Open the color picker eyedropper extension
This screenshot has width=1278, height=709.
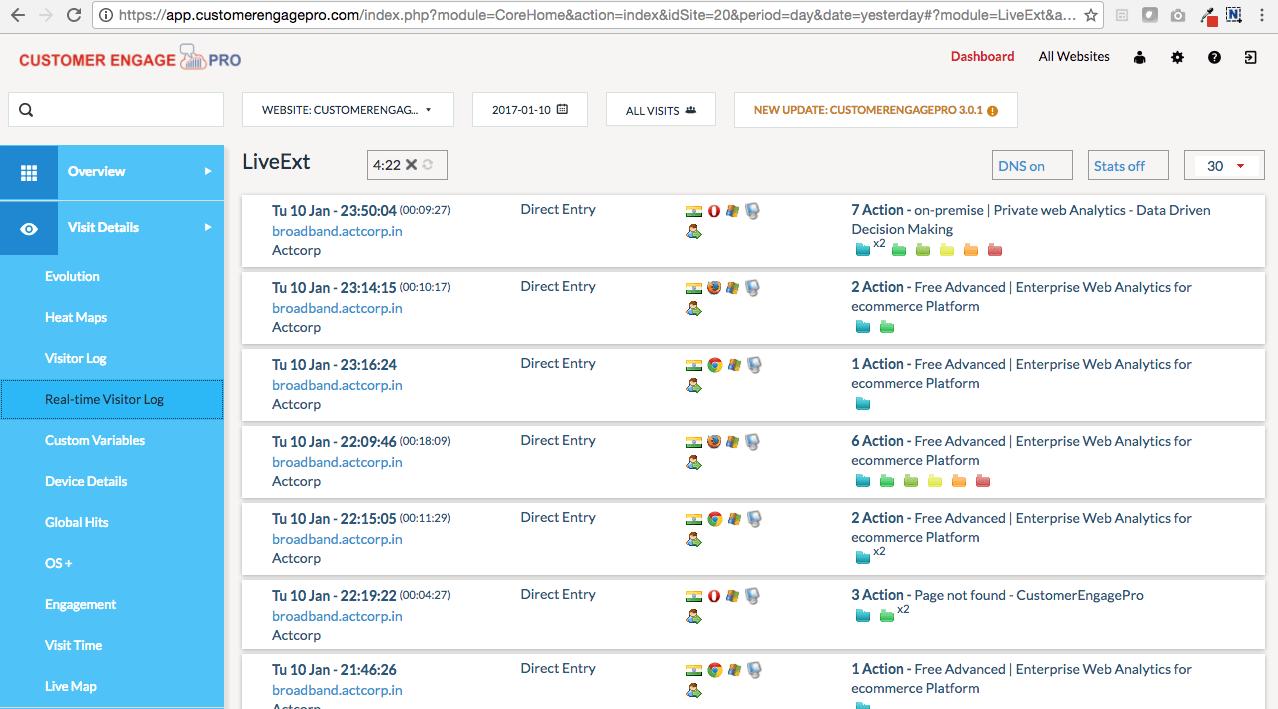pos(1207,16)
